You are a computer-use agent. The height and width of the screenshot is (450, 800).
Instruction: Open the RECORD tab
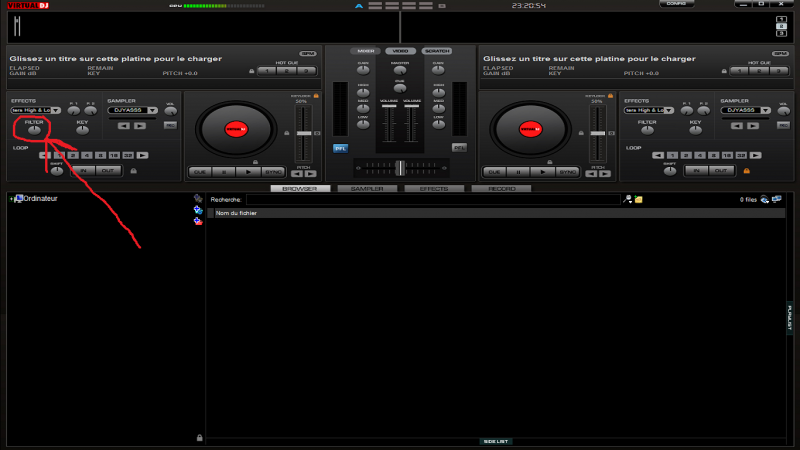(x=500, y=188)
